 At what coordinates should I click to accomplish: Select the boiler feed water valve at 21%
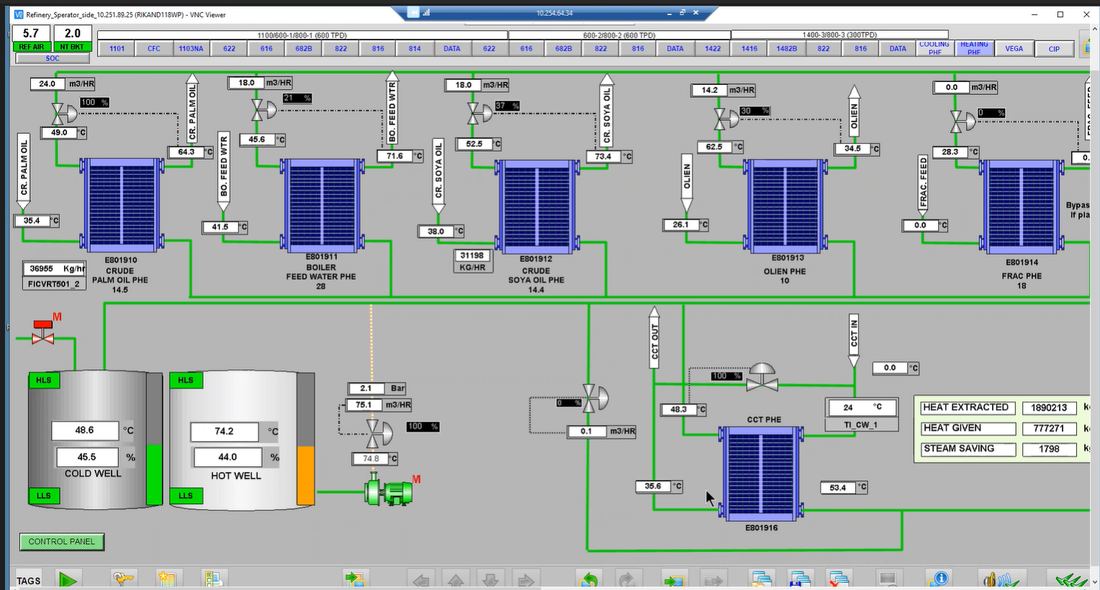[x=264, y=109]
